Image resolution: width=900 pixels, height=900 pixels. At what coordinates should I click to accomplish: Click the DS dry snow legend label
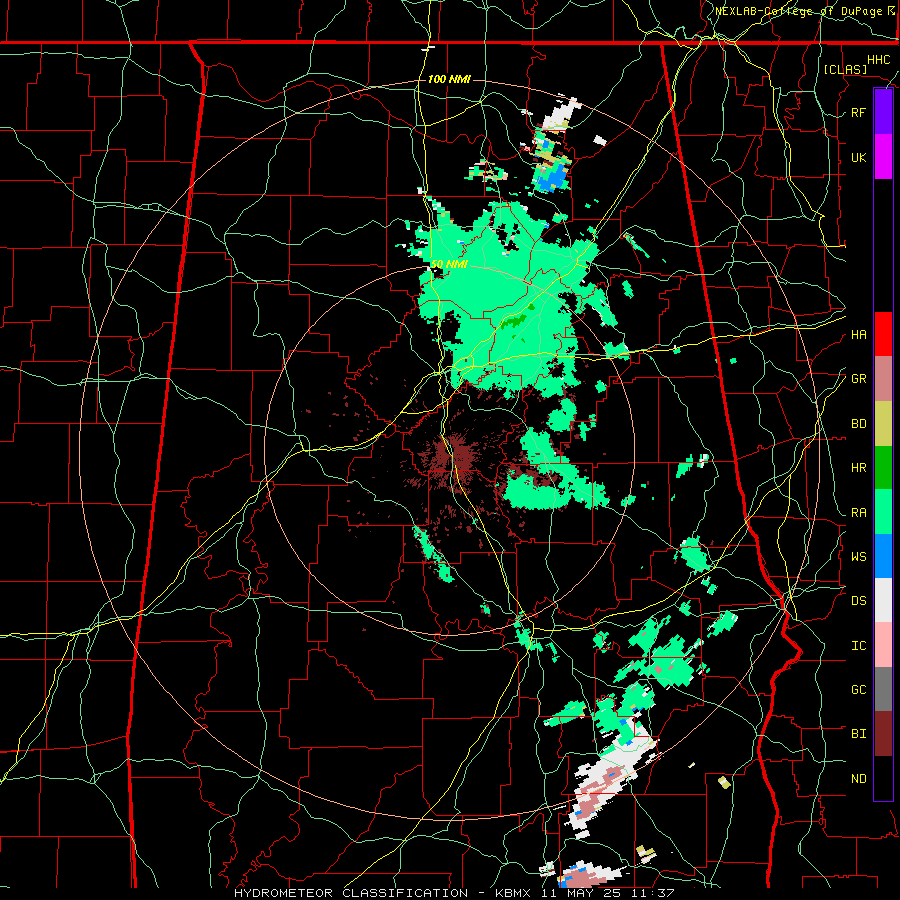(x=859, y=601)
